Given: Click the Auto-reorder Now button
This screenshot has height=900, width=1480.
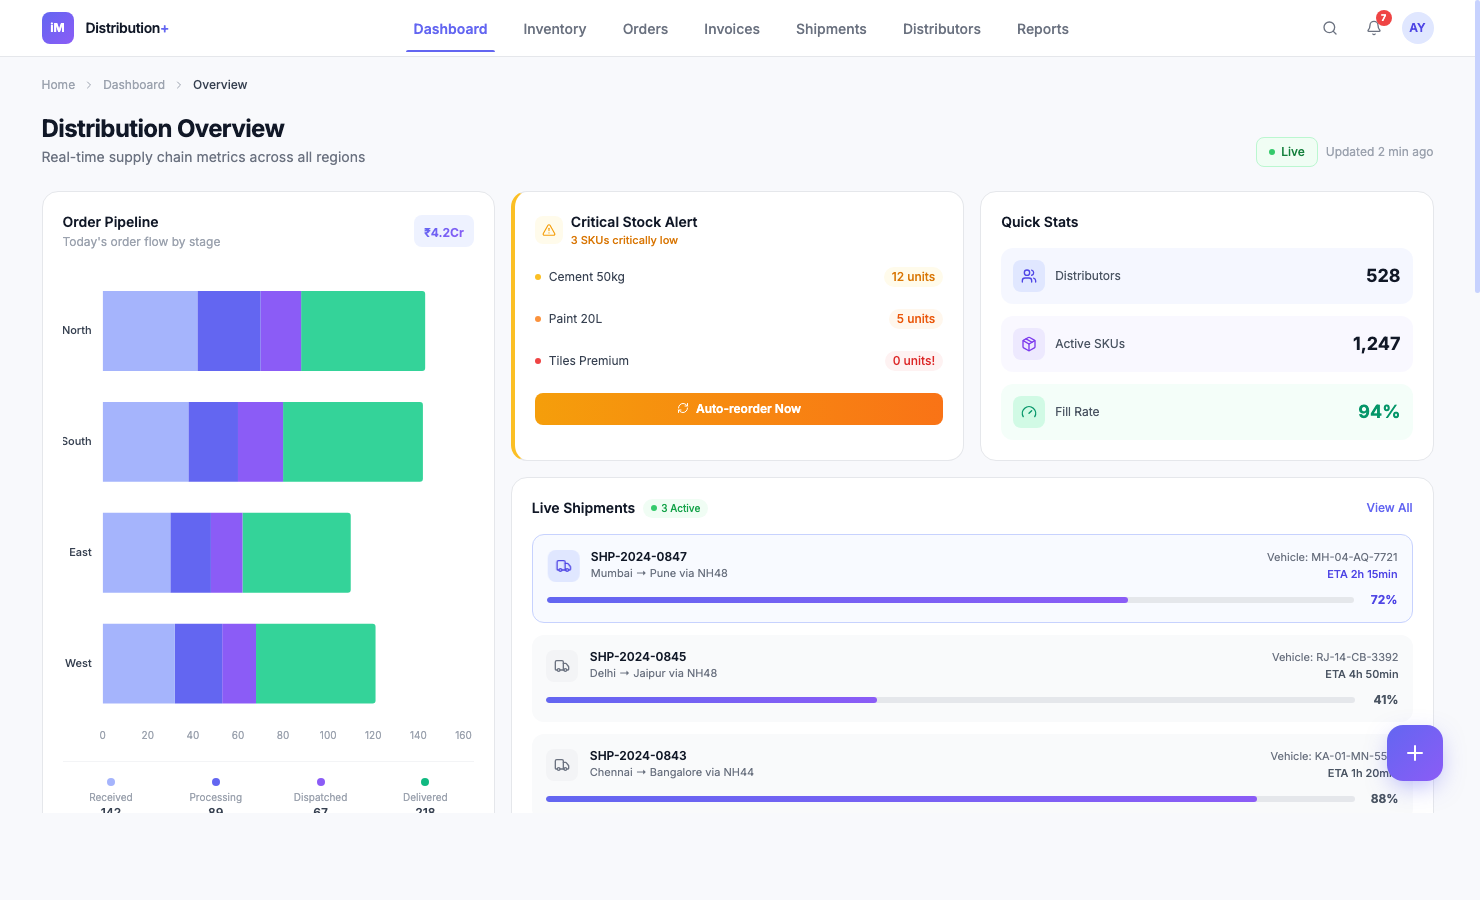Looking at the screenshot, I should (738, 408).
